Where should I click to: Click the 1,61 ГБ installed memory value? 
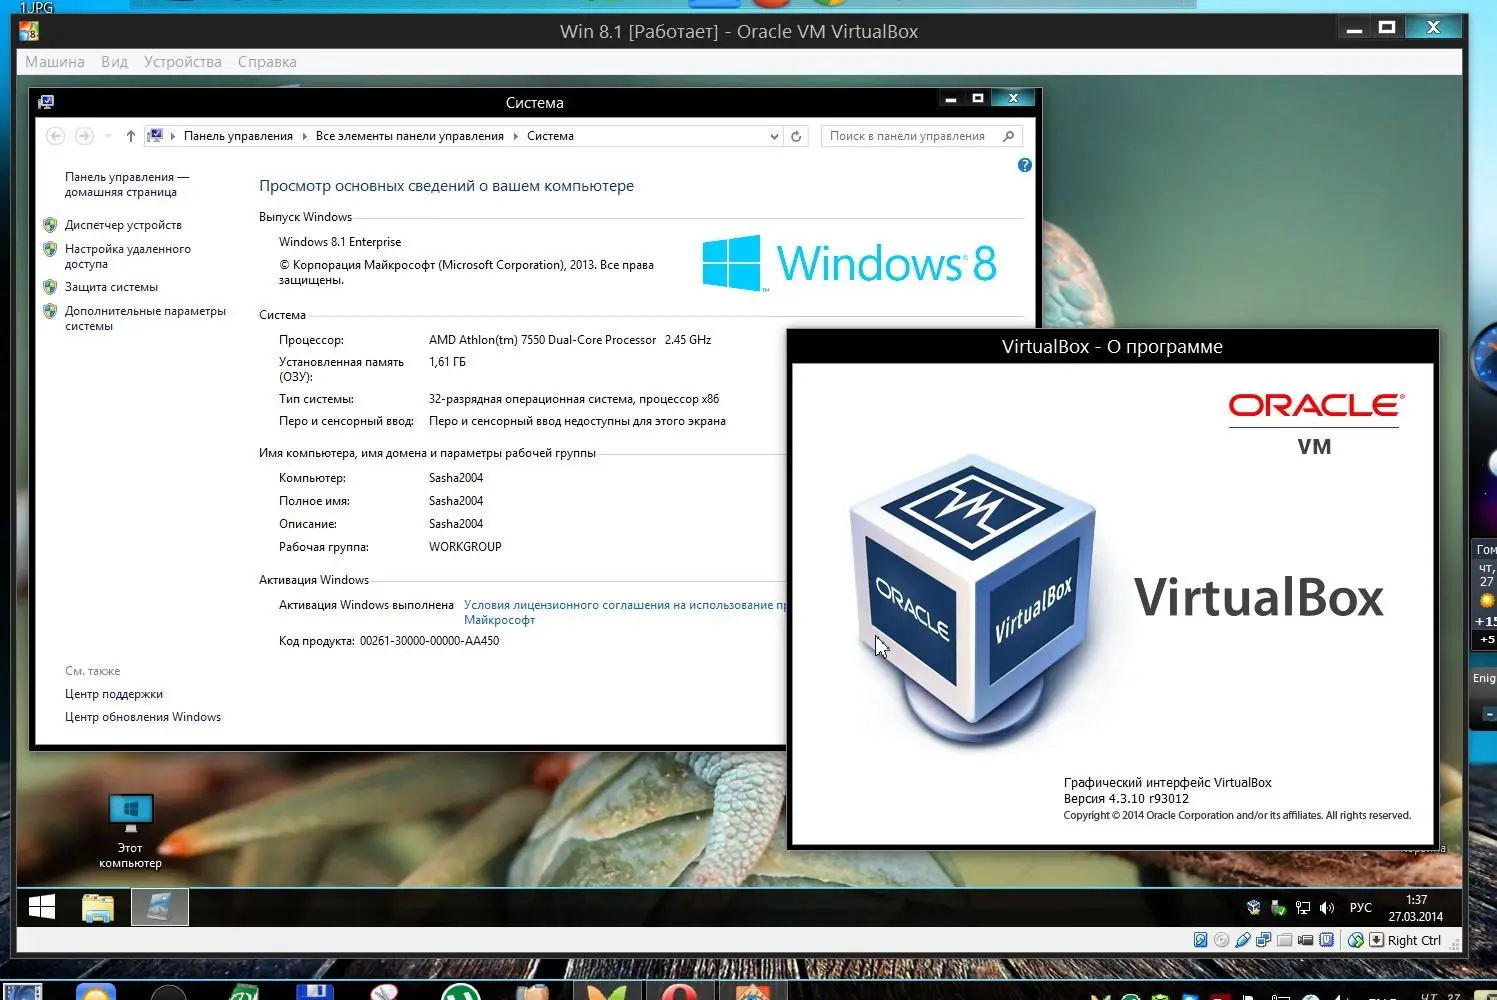click(447, 362)
